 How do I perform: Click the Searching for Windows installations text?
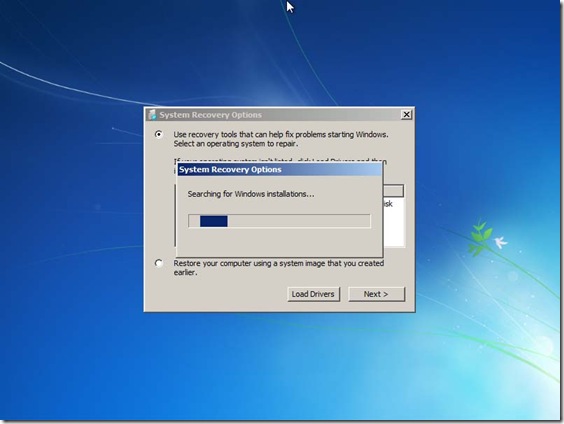pyautogui.click(x=251, y=194)
